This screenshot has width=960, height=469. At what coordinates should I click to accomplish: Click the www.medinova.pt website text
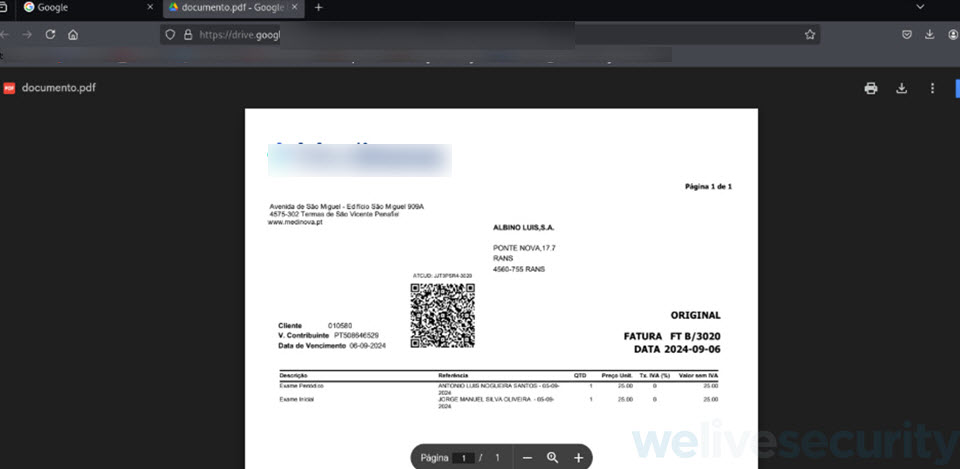click(295, 223)
